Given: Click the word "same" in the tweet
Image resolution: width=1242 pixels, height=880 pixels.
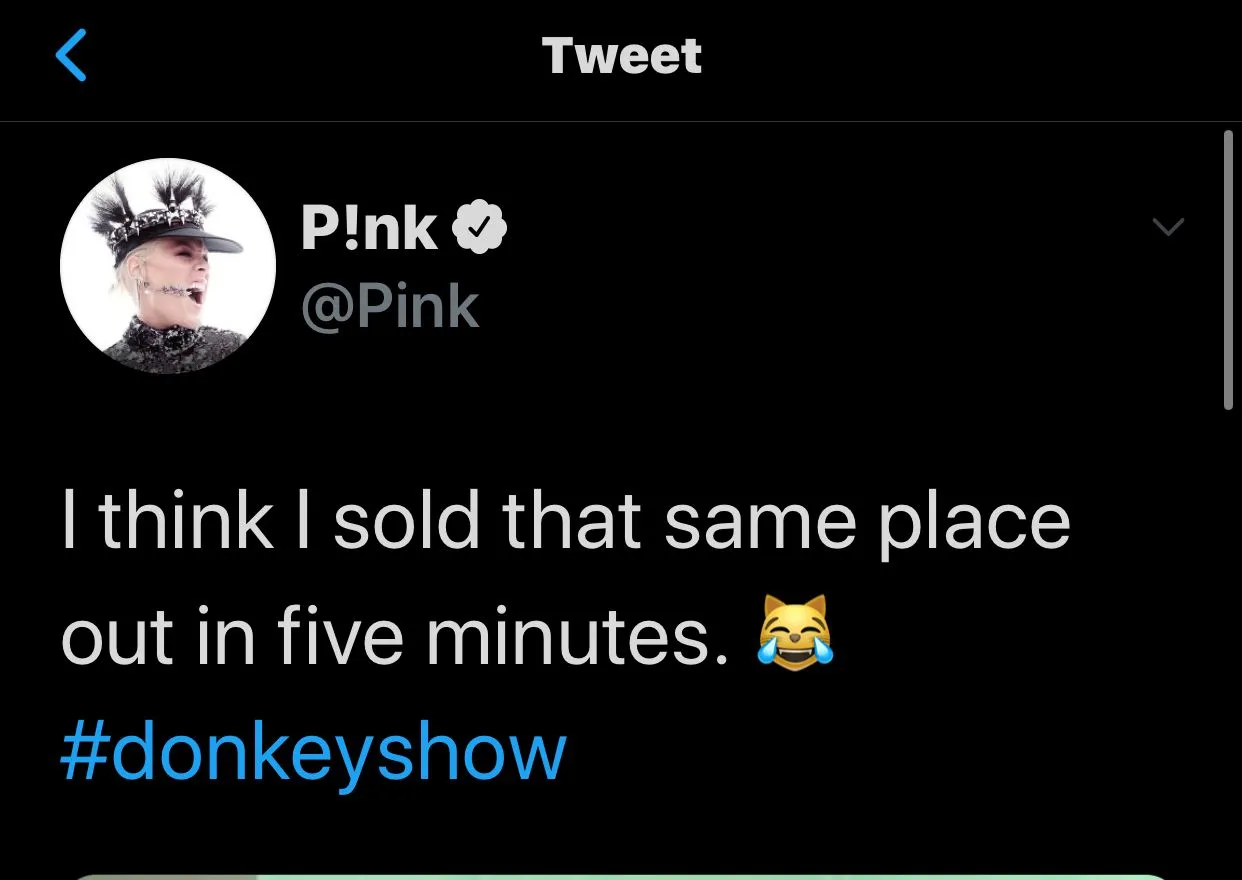Looking at the screenshot, I should click(761, 520).
